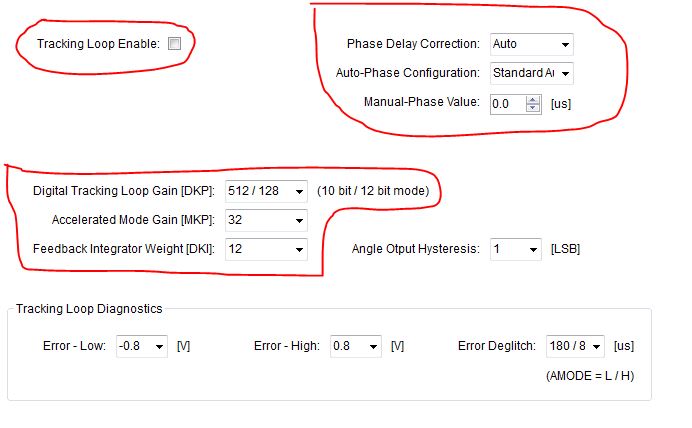Image resolution: width=692 pixels, height=428 pixels.
Task: Click the (AMODE = L / H) note
Action: coord(590,376)
